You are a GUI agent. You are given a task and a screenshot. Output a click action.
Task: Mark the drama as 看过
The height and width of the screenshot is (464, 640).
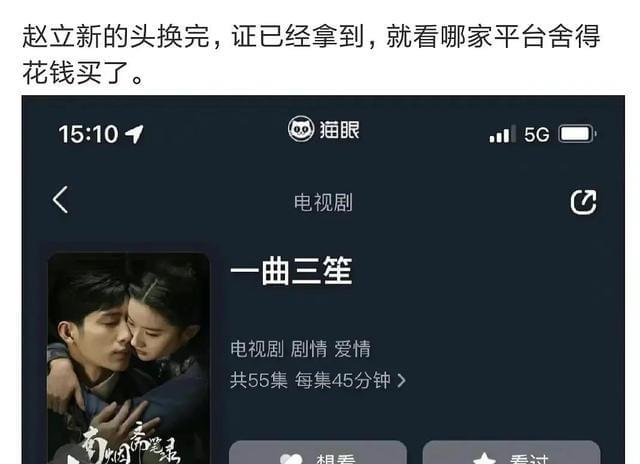coord(511,452)
